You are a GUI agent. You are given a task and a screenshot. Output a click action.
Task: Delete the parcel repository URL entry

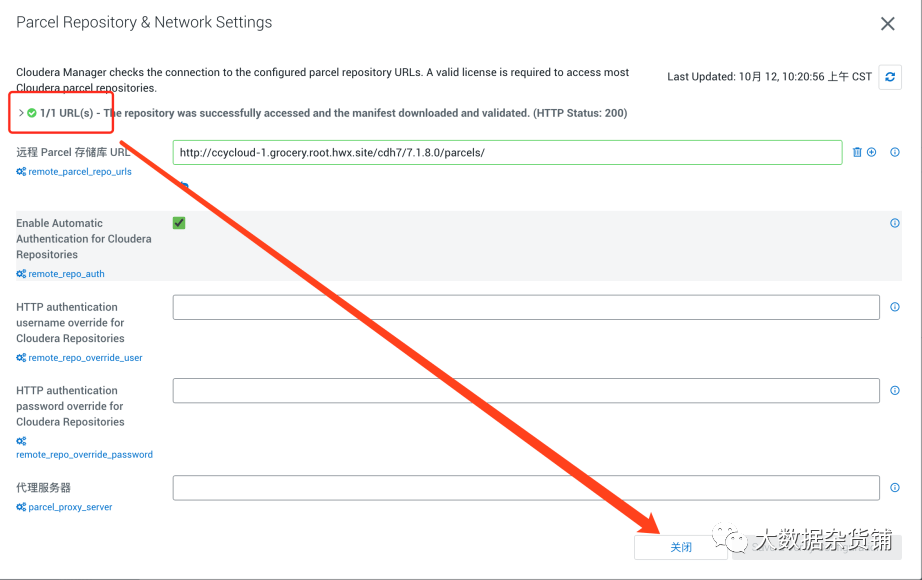pos(857,152)
